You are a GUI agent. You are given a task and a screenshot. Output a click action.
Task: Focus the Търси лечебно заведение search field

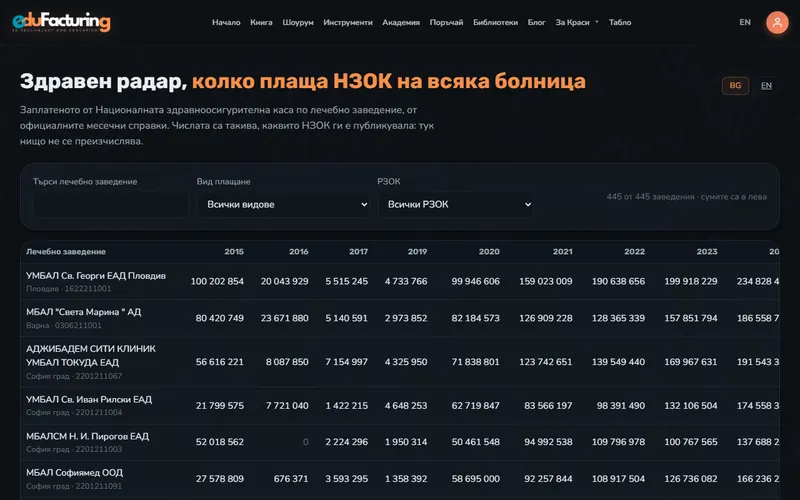(111, 205)
